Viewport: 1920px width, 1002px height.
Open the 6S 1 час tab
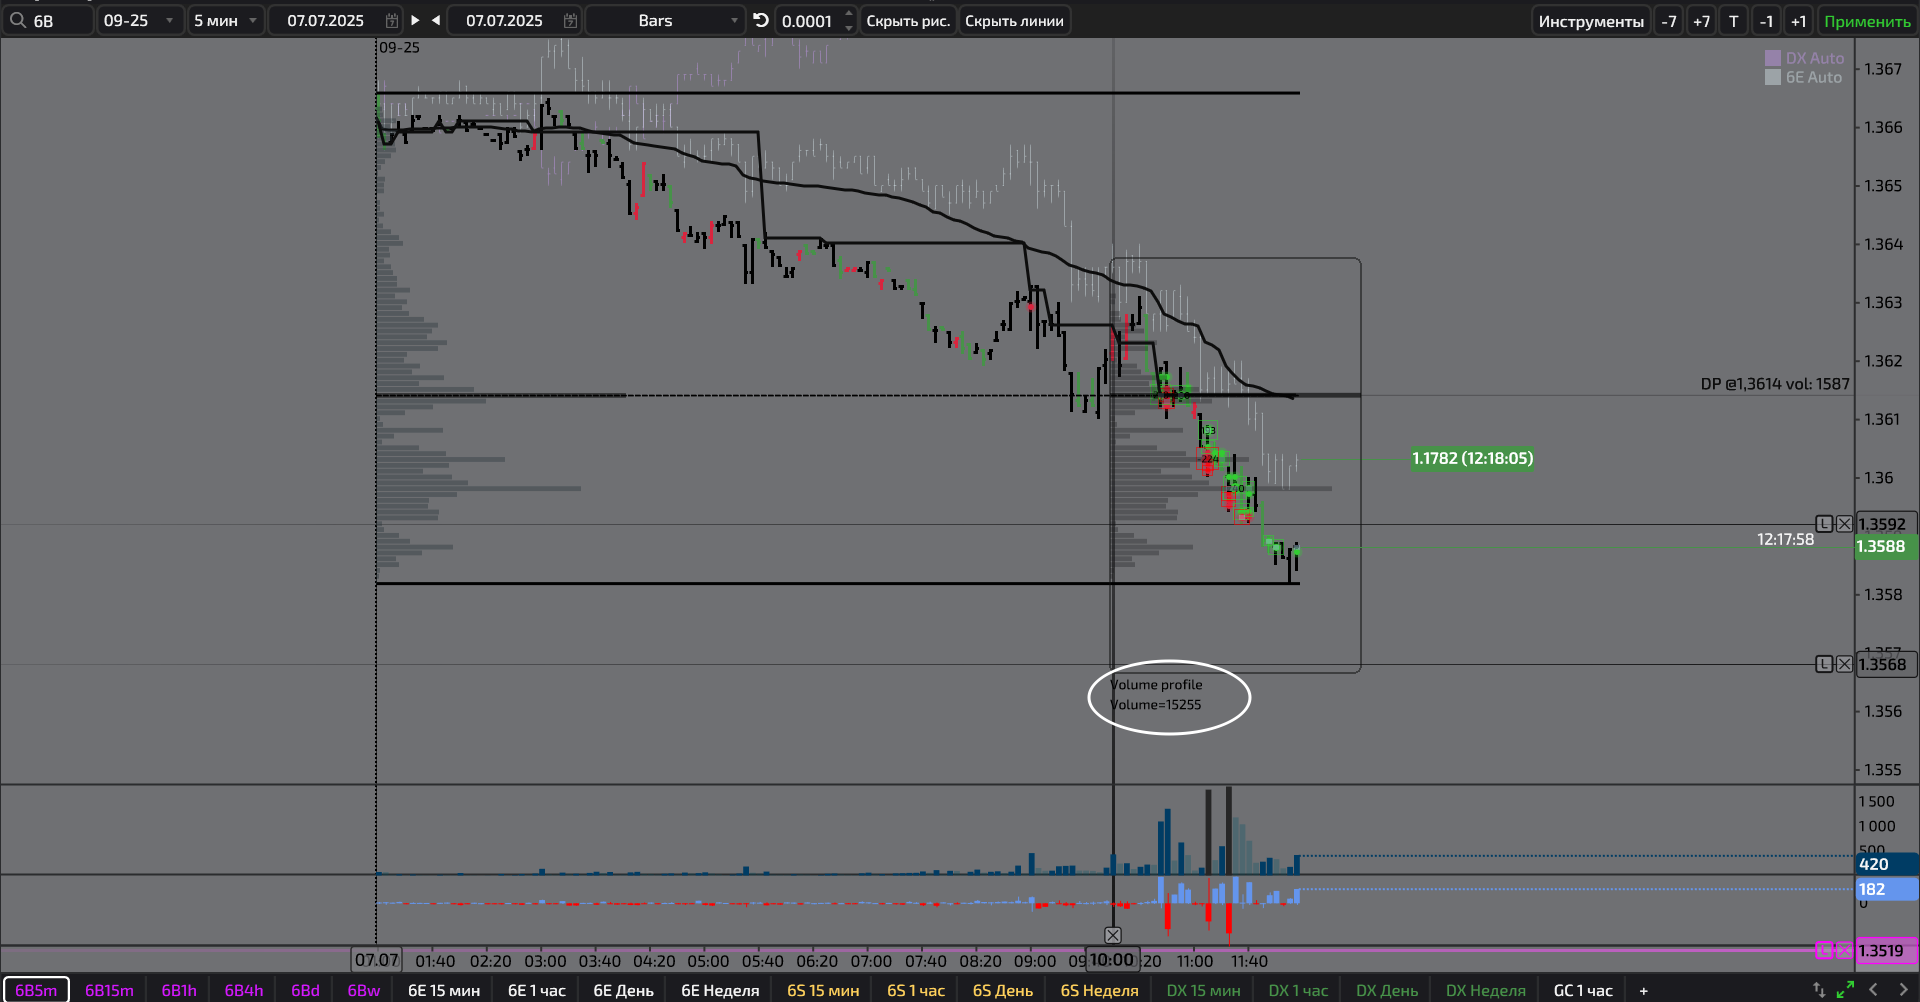pyautogui.click(x=916, y=990)
